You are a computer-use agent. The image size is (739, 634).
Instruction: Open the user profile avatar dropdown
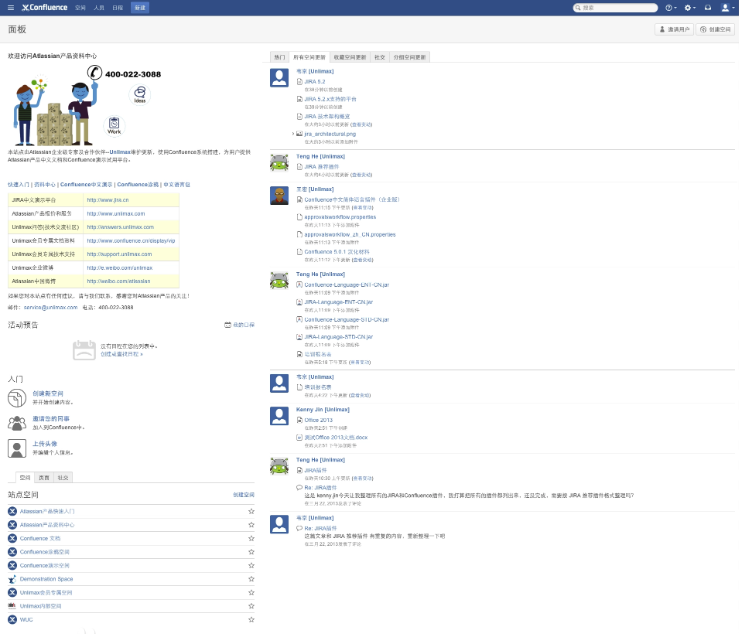[x=727, y=8]
